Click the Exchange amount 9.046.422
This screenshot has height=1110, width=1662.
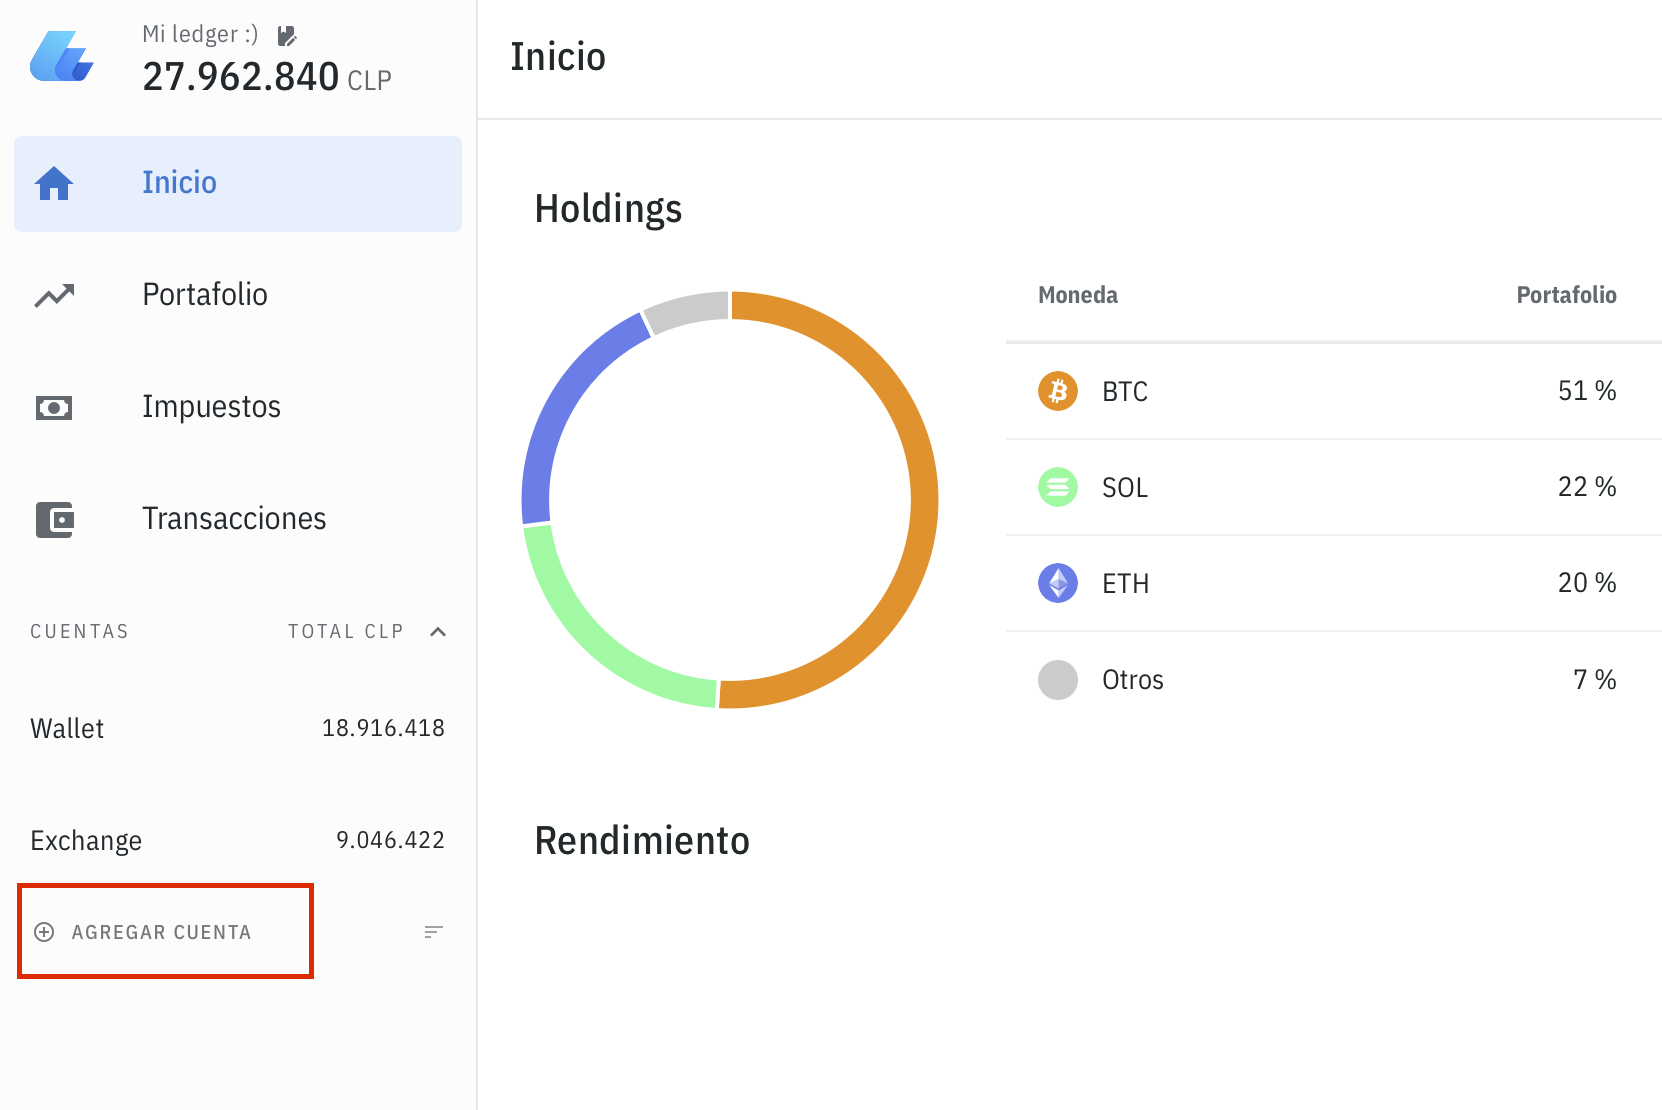pos(390,840)
